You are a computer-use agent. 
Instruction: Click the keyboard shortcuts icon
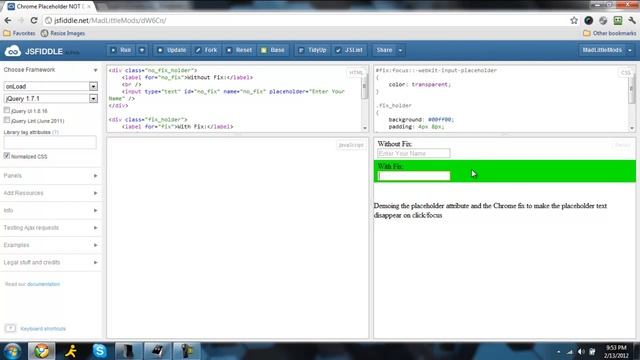point(11,328)
